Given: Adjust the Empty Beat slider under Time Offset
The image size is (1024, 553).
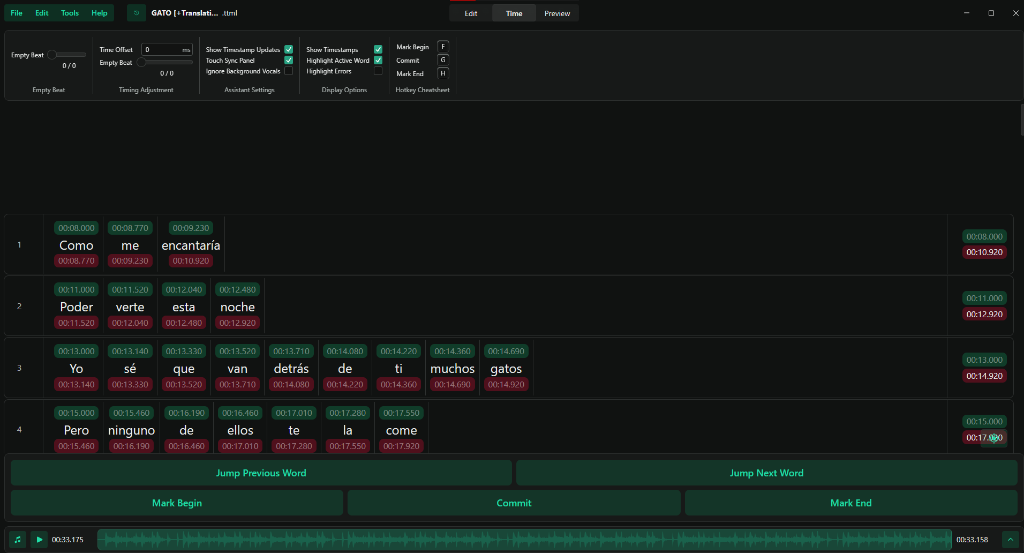Looking at the screenshot, I should [x=165, y=63].
